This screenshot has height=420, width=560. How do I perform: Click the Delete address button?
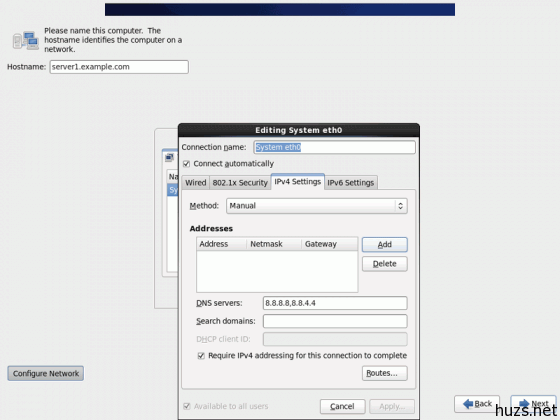coord(385,264)
